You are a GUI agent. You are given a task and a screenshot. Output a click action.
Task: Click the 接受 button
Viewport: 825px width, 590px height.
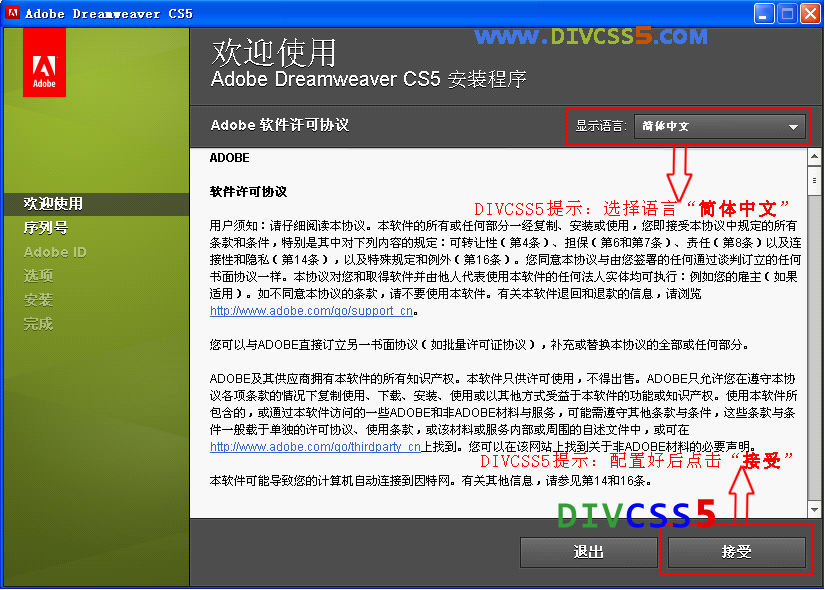[736, 552]
